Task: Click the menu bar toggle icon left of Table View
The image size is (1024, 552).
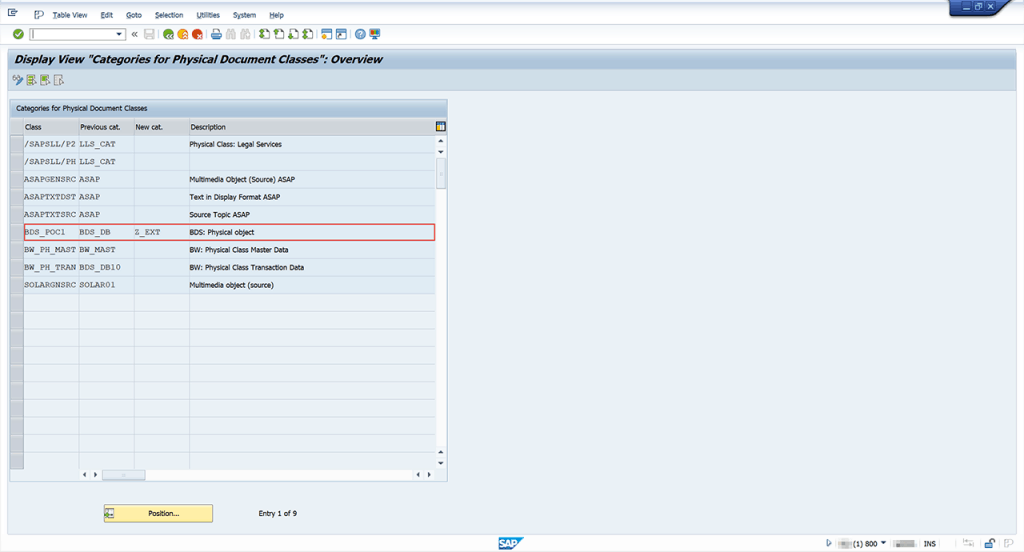Action: pos(39,15)
